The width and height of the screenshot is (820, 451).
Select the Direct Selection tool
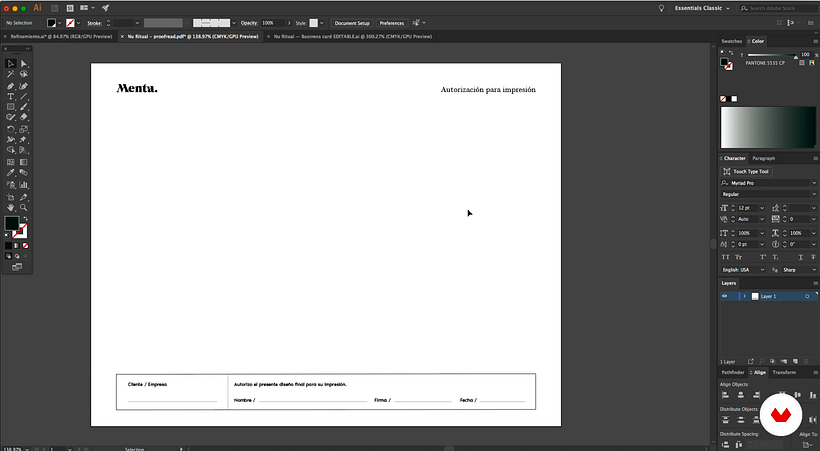24,63
